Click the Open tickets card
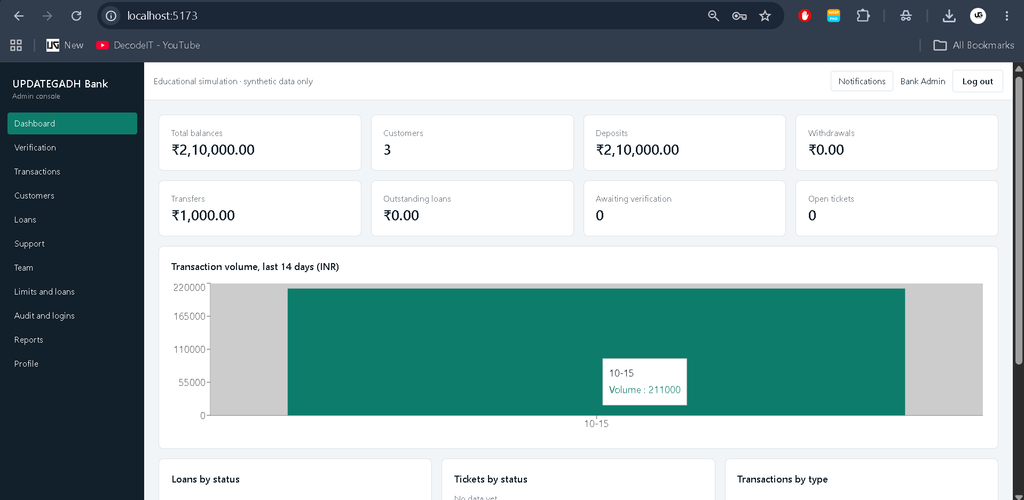Screen dimensions: 1024x500 tap(897, 208)
